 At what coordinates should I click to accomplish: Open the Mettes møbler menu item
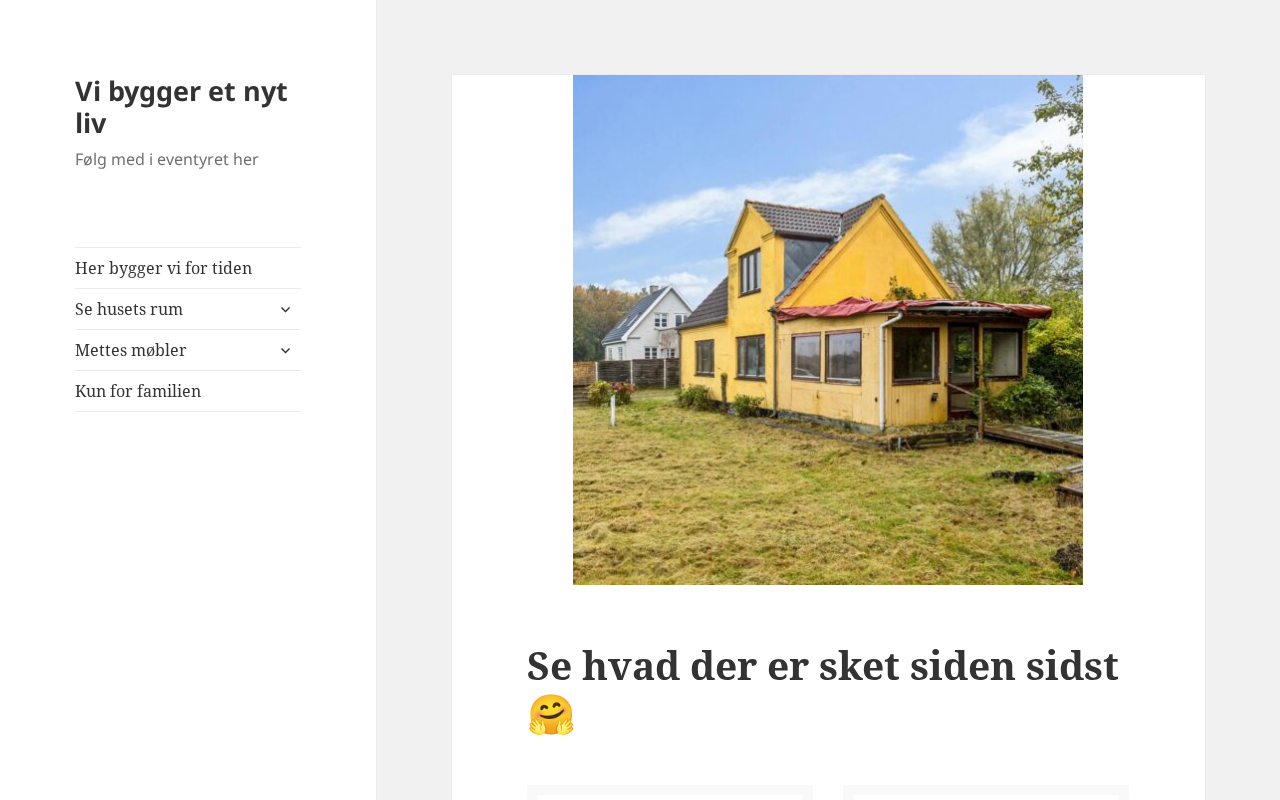(x=130, y=350)
